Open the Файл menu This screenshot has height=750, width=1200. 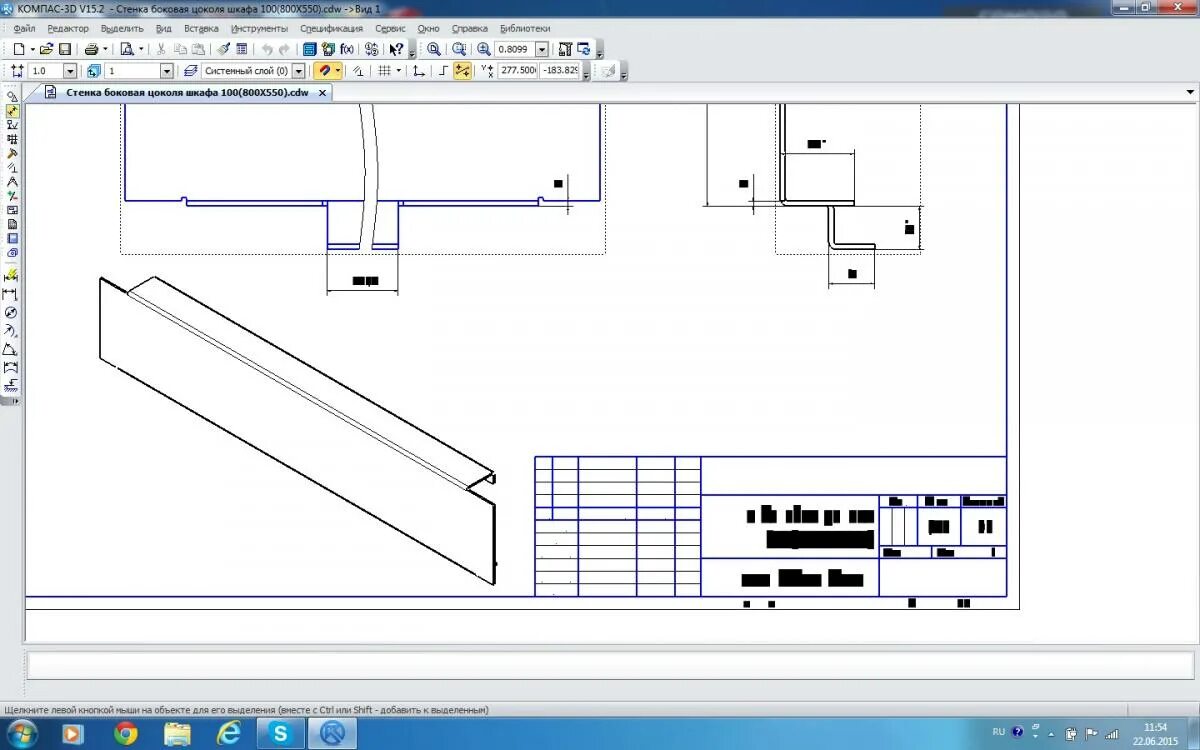(x=25, y=28)
